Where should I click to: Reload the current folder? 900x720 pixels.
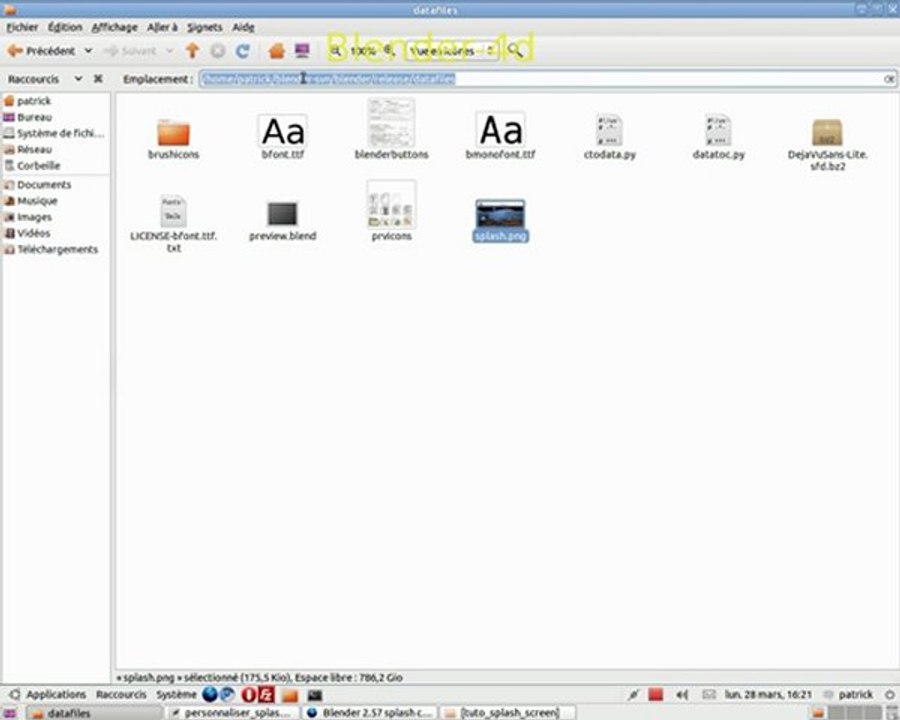pos(243,51)
